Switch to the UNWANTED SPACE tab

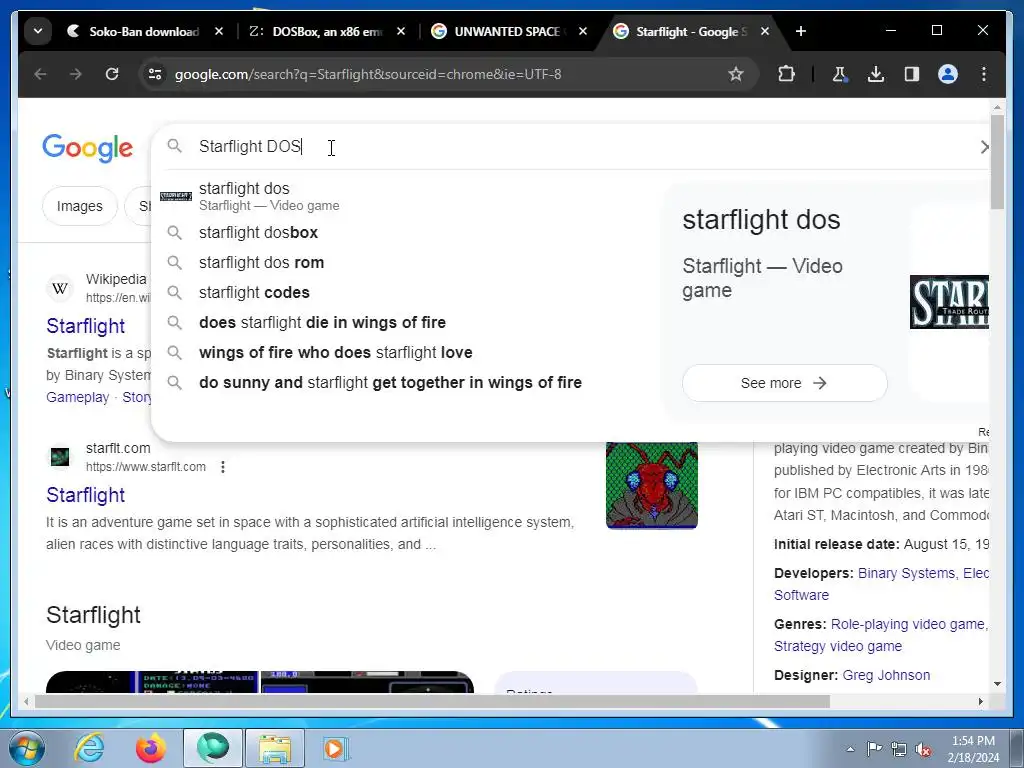pyautogui.click(x=509, y=31)
